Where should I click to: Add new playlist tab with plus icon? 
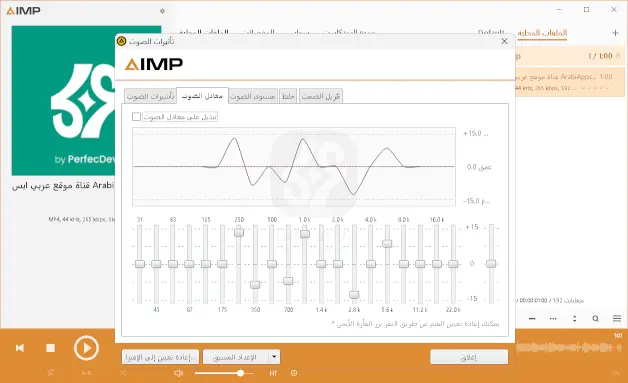pyautogui.click(x=616, y=33)
